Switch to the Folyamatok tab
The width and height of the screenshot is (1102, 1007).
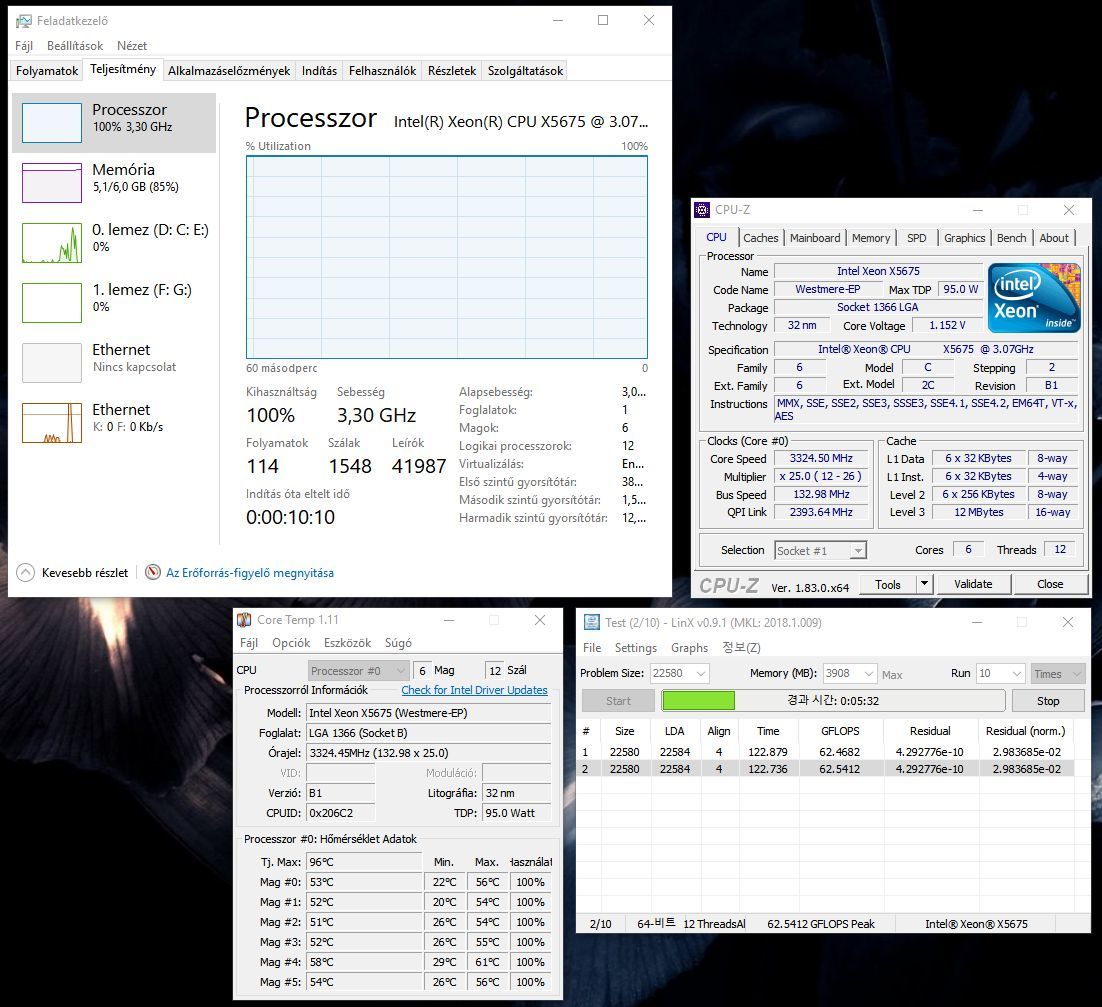tap(47, 71)
